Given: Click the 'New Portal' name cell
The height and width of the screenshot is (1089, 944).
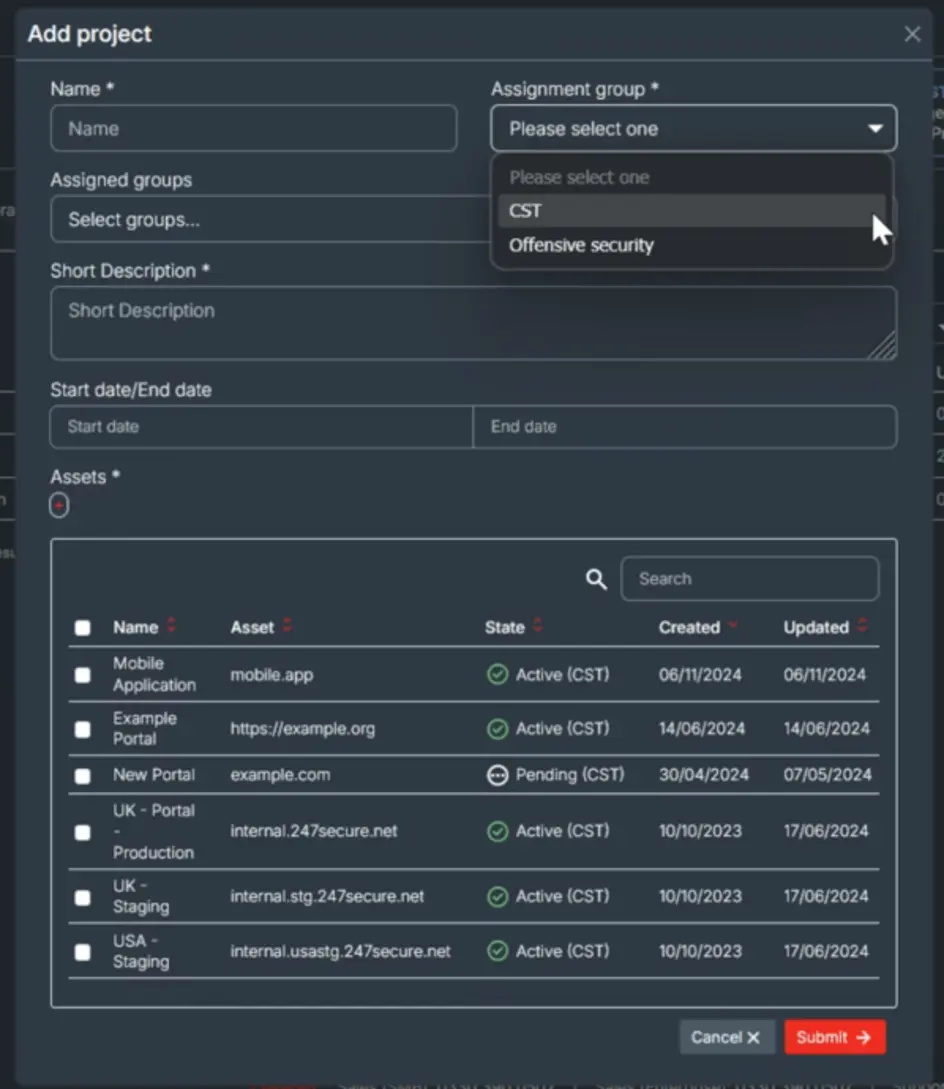Looking at the screenshot, I should 154,775.
